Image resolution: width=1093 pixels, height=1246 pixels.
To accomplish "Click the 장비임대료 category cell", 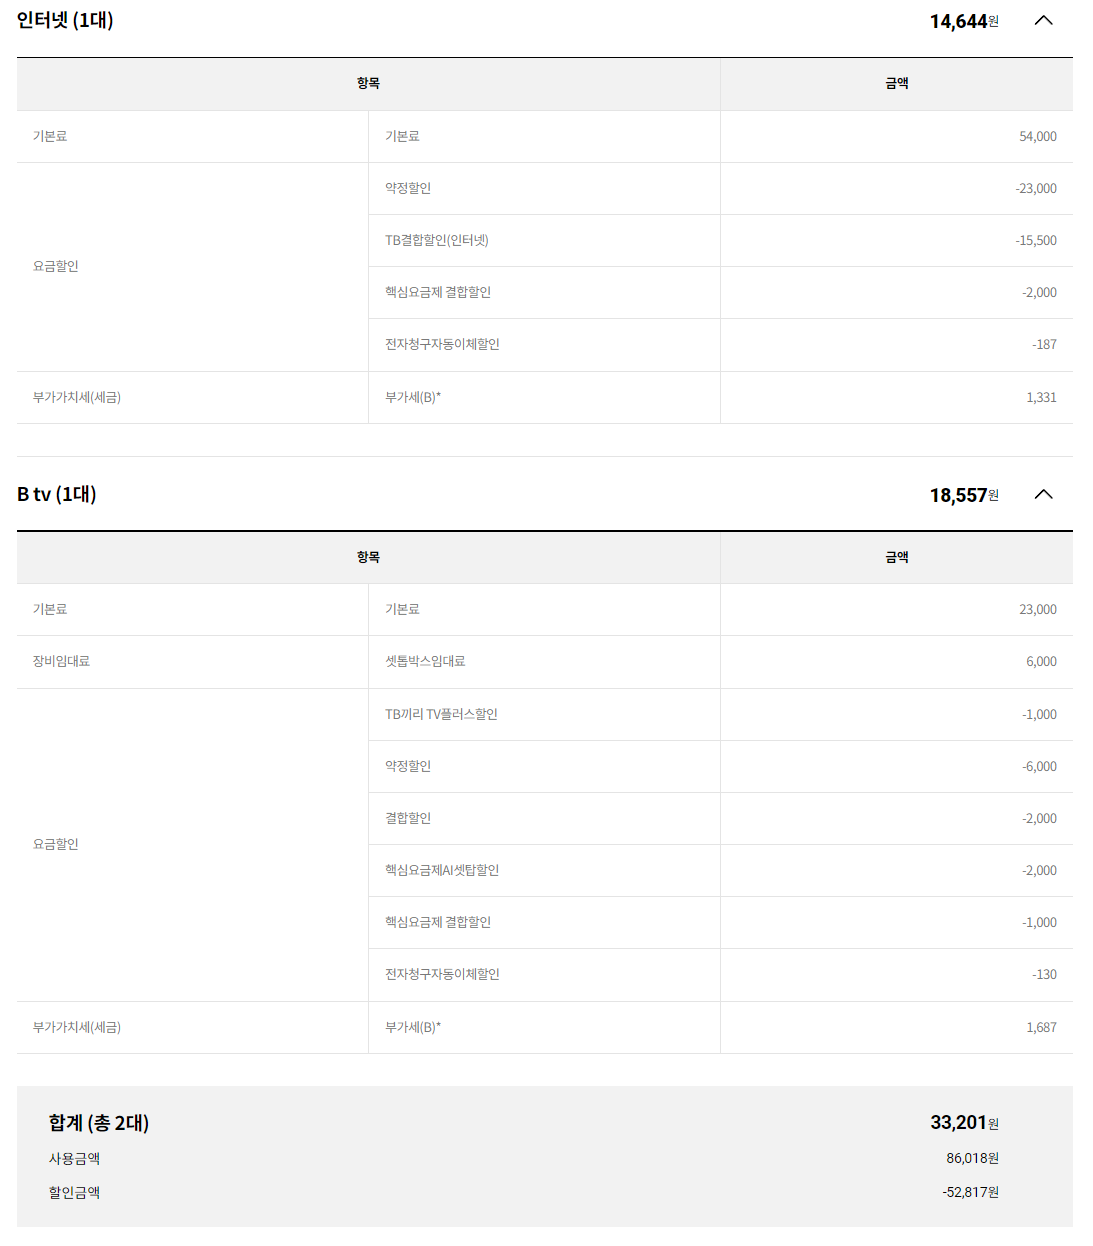I will pos(61,661).
